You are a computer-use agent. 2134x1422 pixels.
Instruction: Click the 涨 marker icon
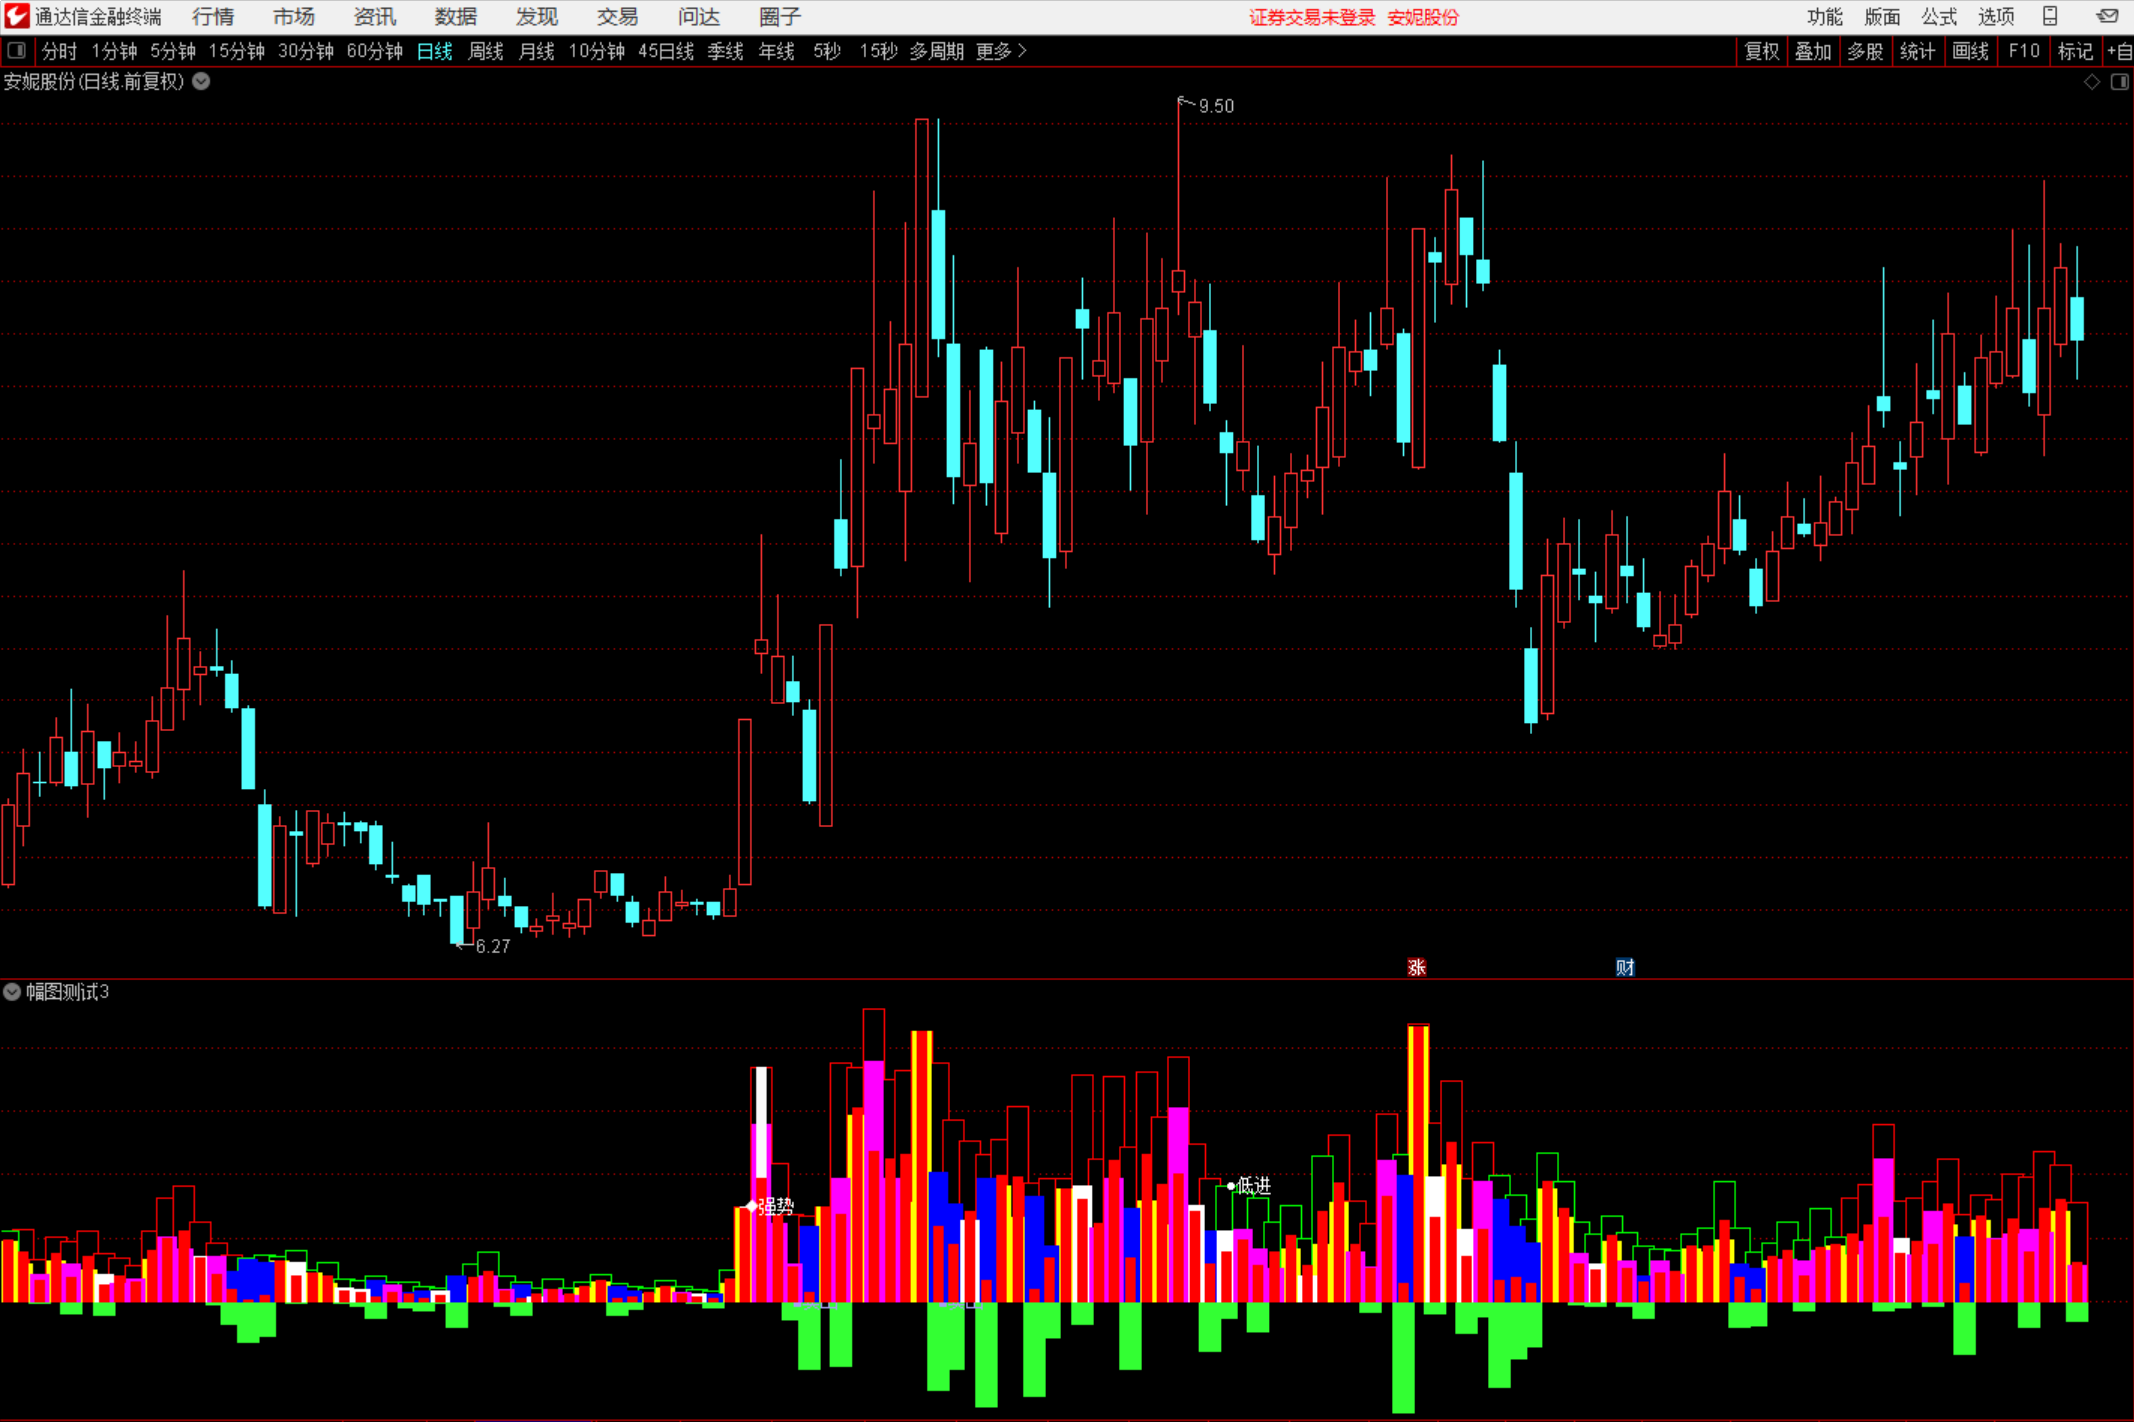coord(1416,967)
